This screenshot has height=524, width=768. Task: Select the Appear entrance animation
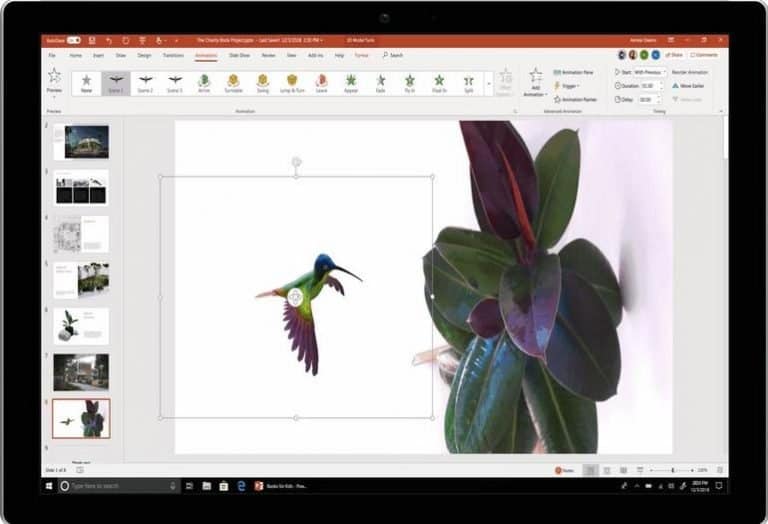point(351,83)
